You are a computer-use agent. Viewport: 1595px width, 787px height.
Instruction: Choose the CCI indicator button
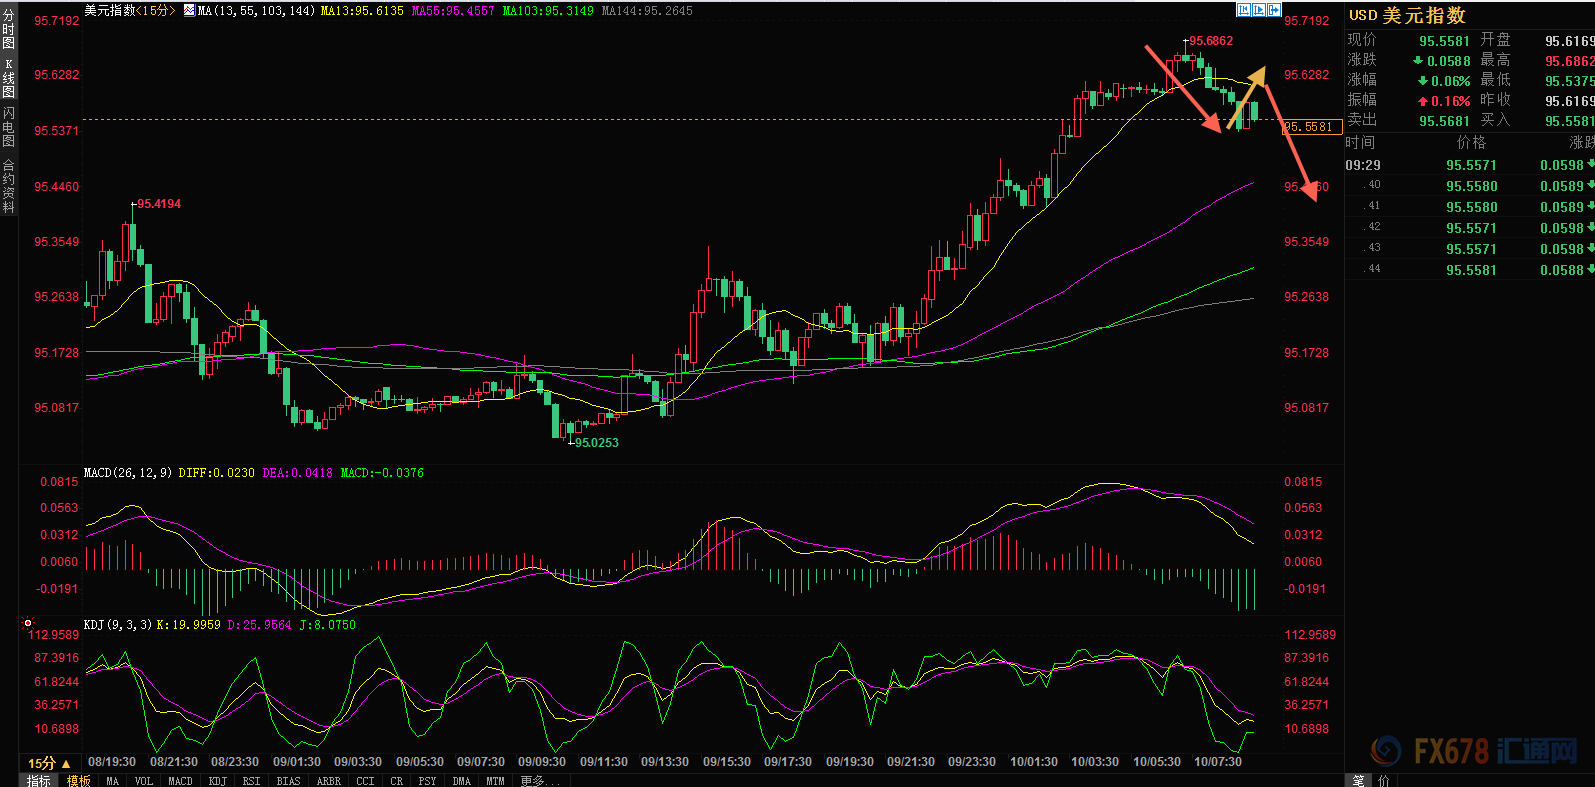pyautogui.click(x=365, y=781)
